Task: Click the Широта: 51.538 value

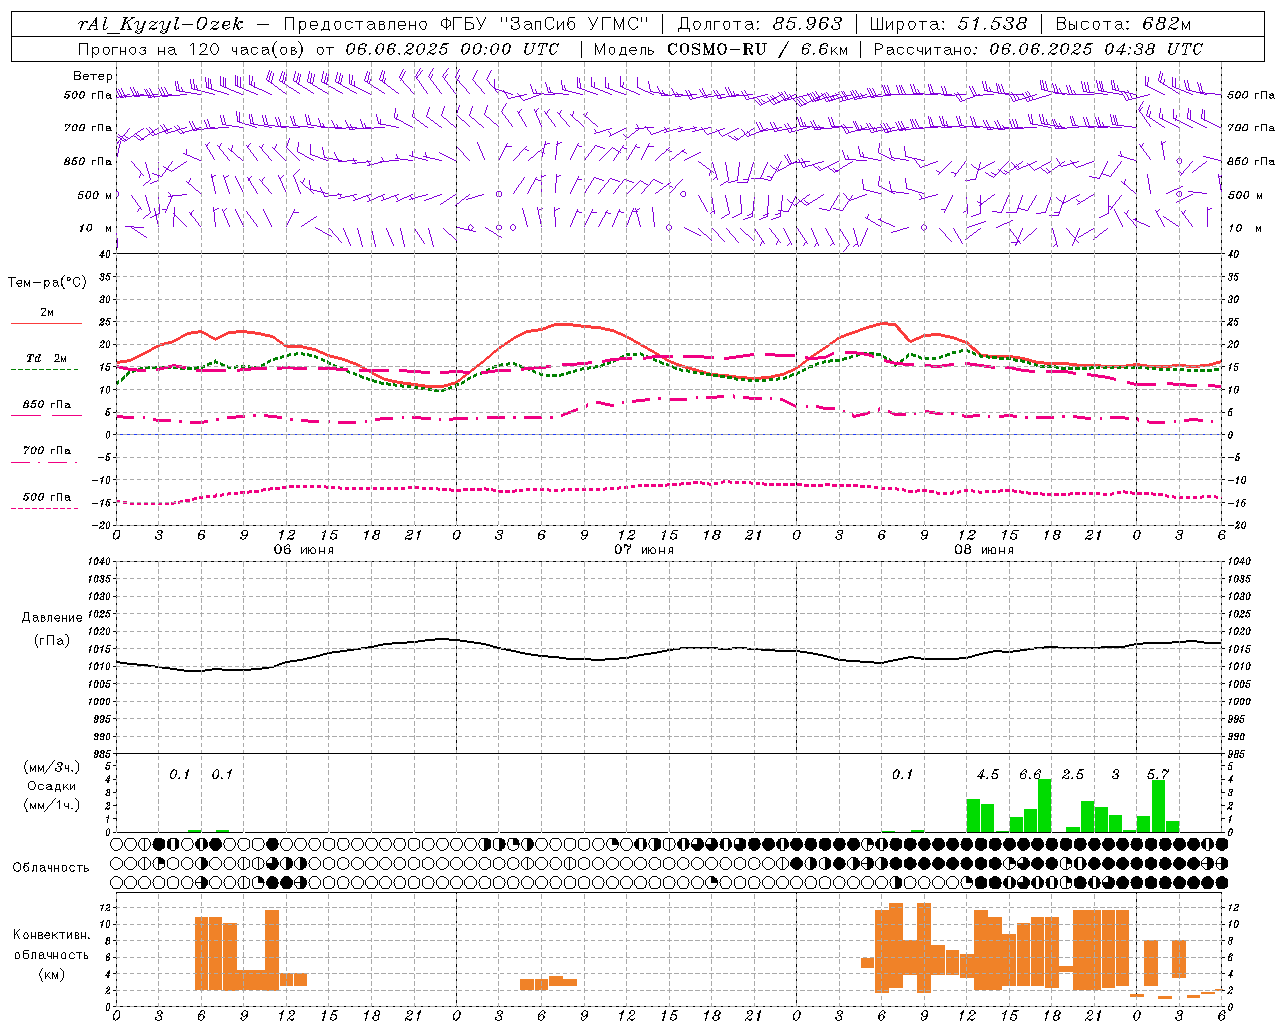Action: tap(949, 24)
